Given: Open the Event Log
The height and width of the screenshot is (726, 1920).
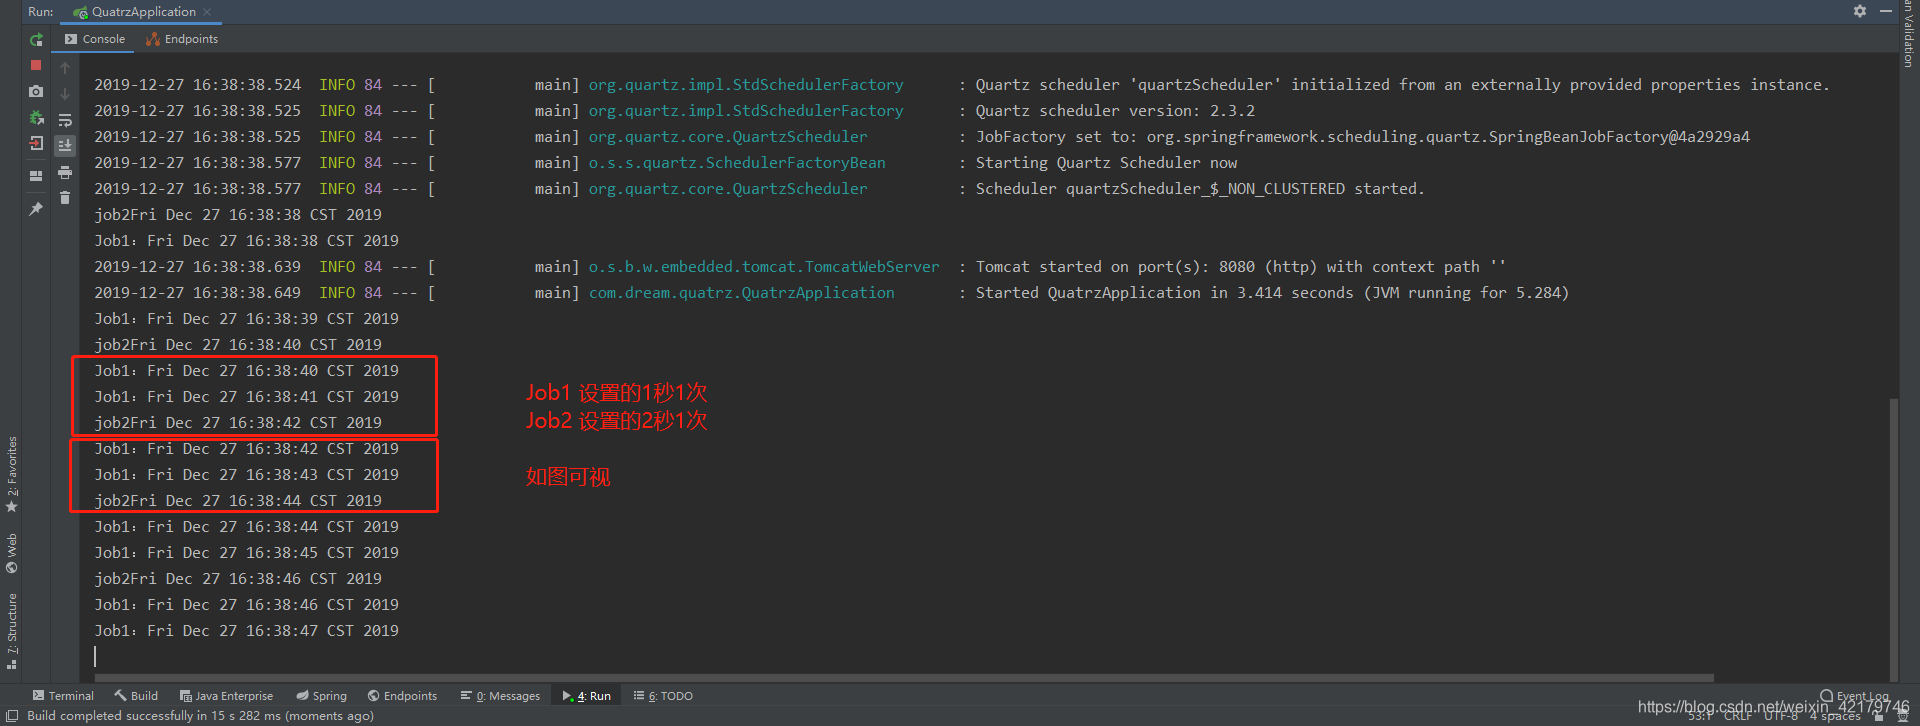Looking at the screenshot, I should pyautogui.click(x=1855, y=697).
